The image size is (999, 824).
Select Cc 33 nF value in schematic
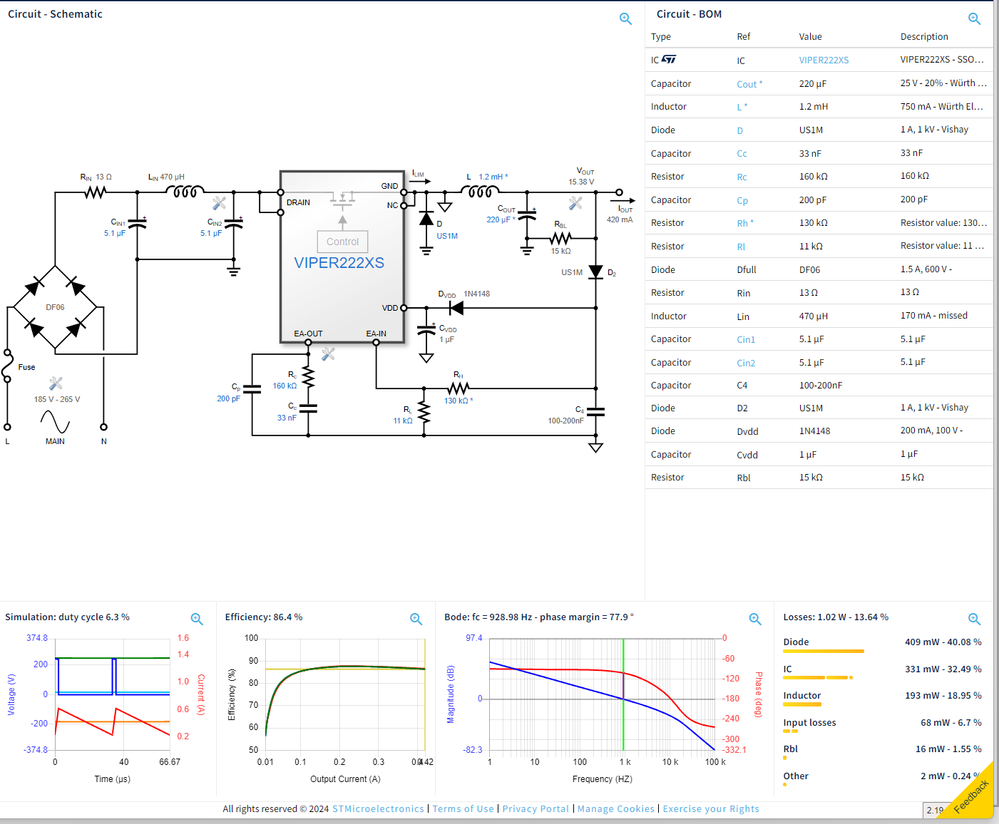coord(287,417)
